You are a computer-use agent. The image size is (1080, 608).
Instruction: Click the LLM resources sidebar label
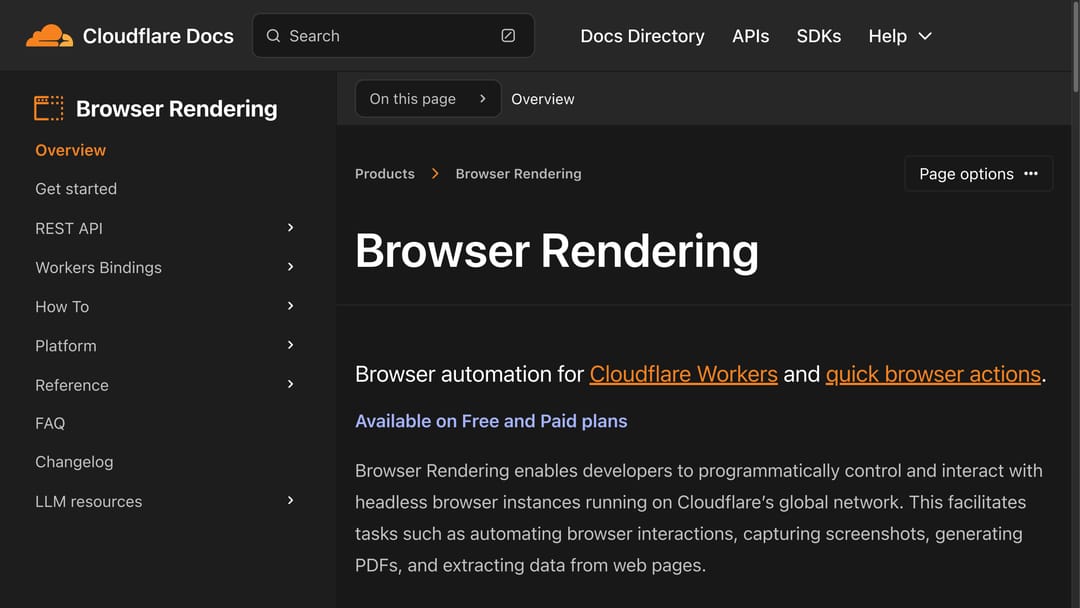88,501
